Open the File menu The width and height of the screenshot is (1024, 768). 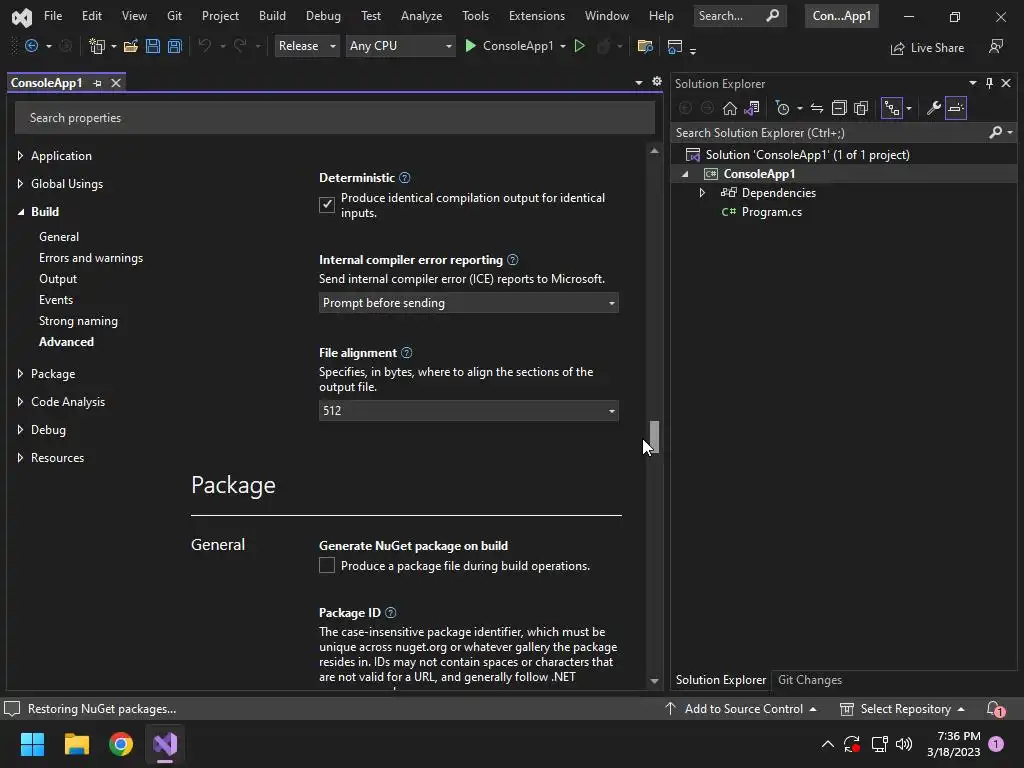(x=53, y=16)
